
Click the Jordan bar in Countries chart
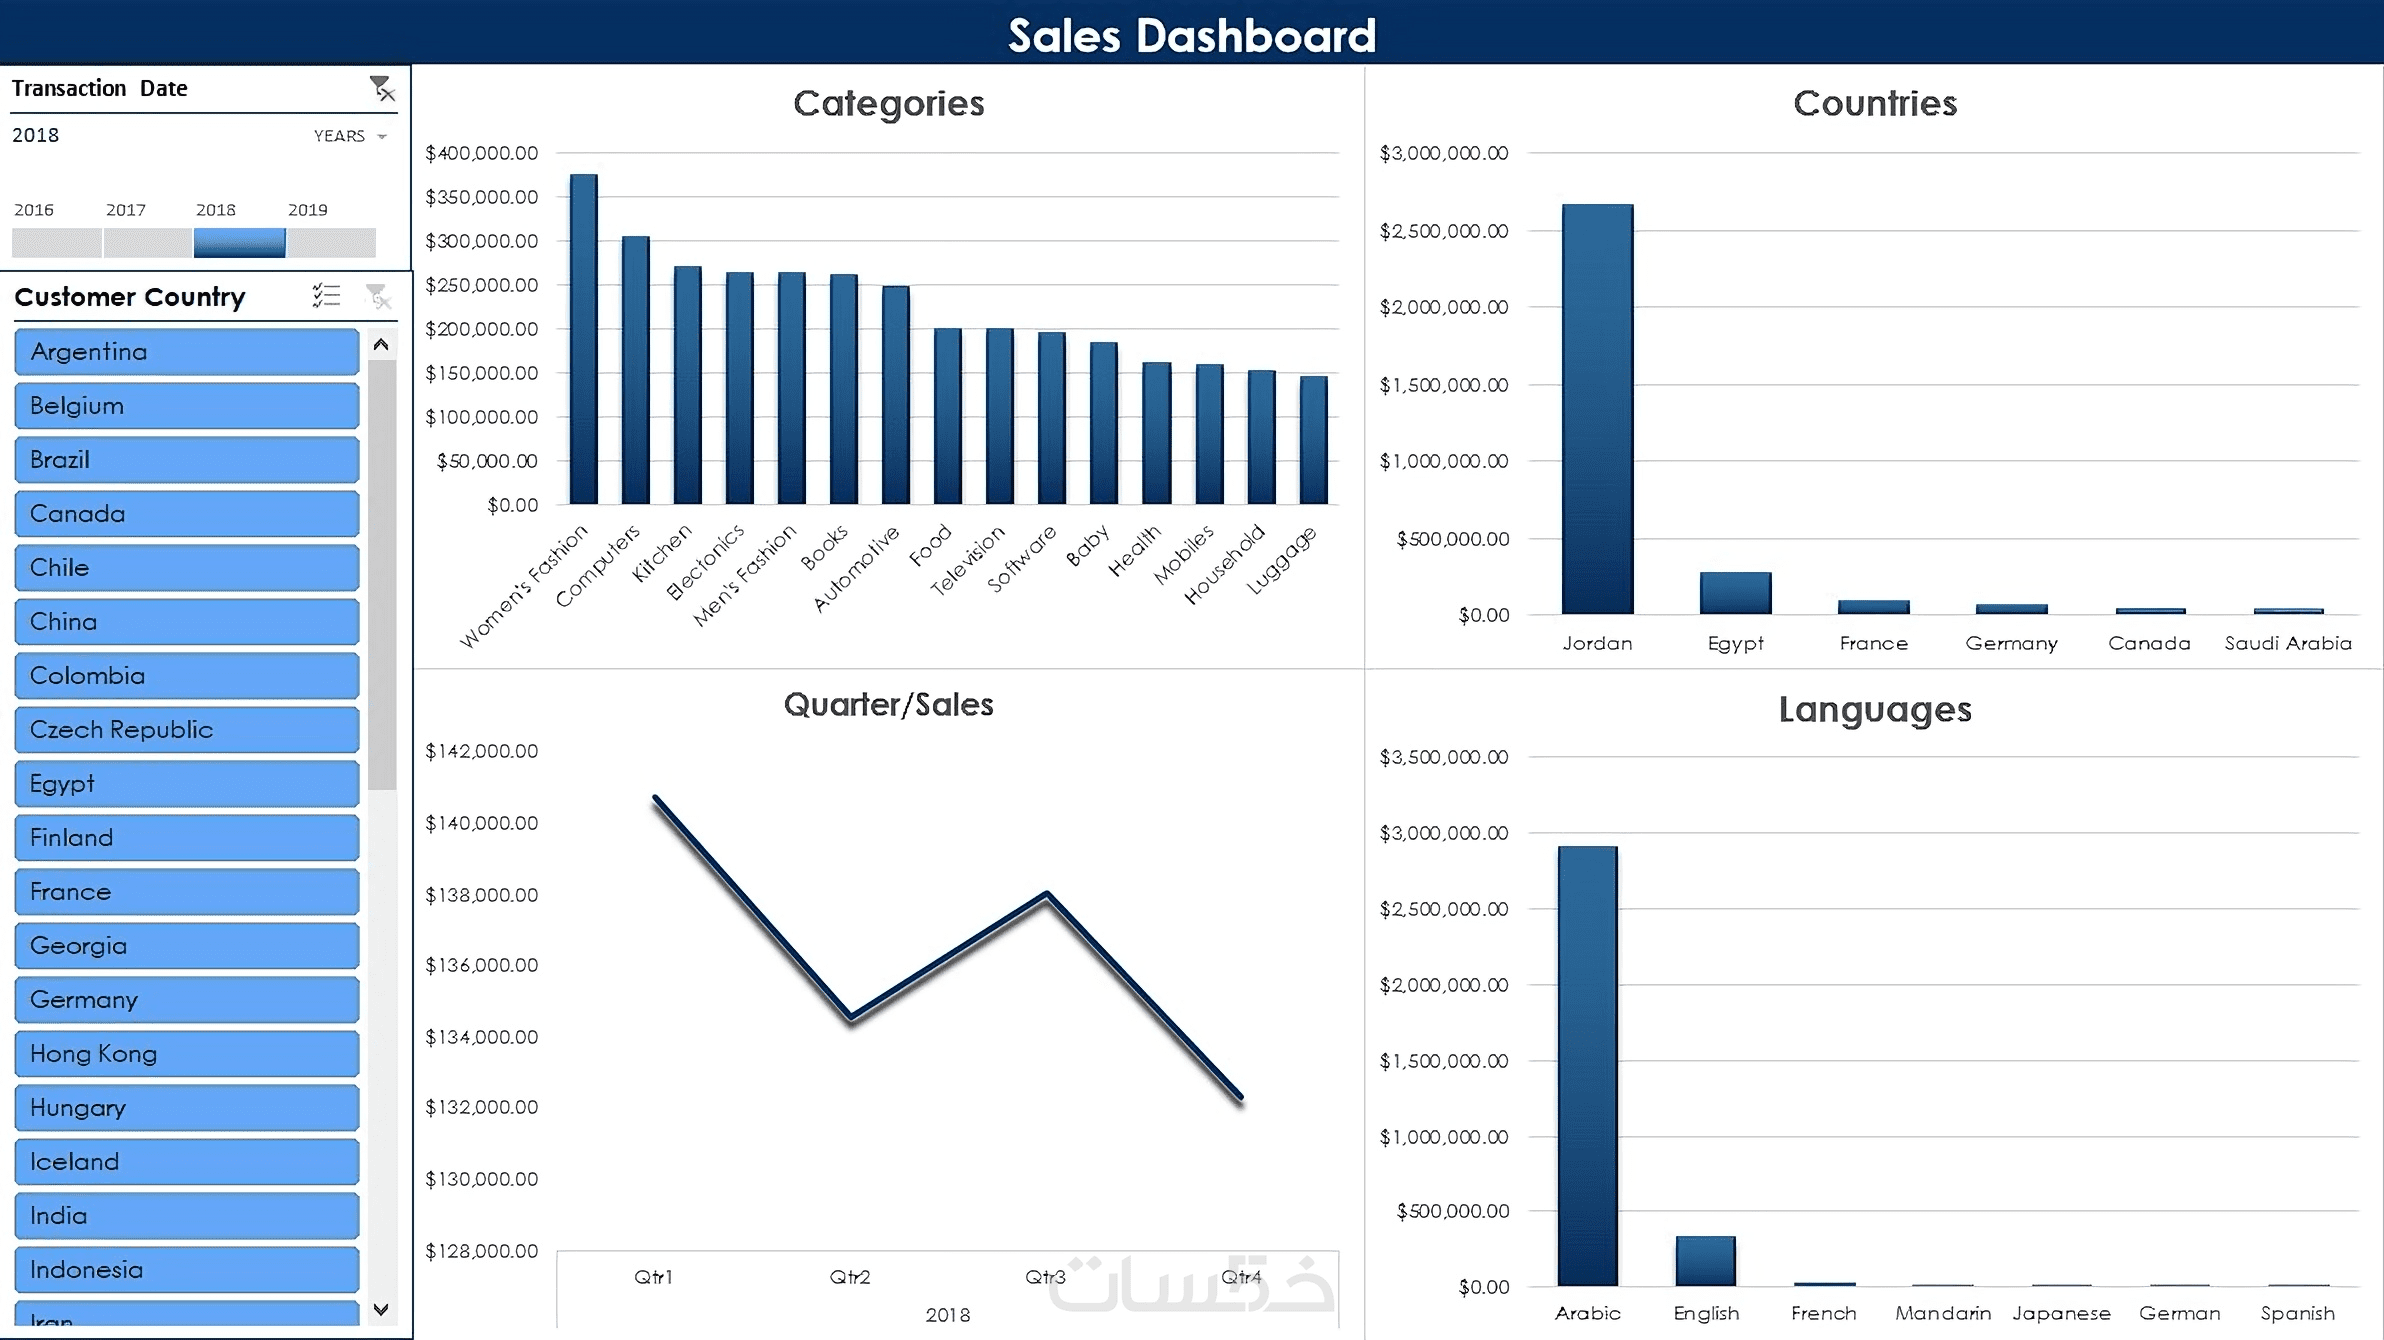pos(1597,410)
